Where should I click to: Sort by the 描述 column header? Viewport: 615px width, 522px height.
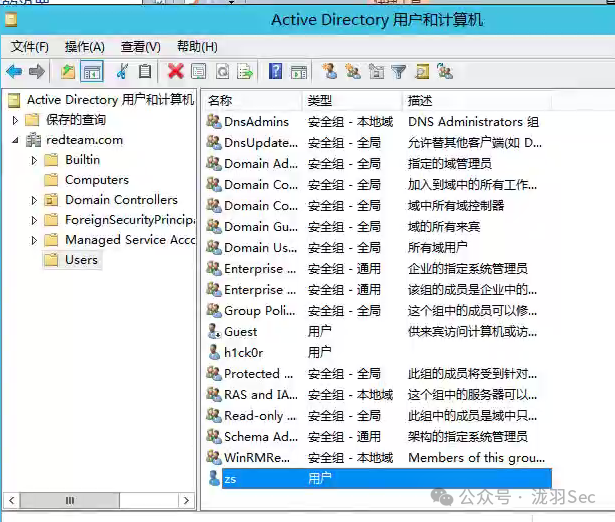tap(477, 101)
